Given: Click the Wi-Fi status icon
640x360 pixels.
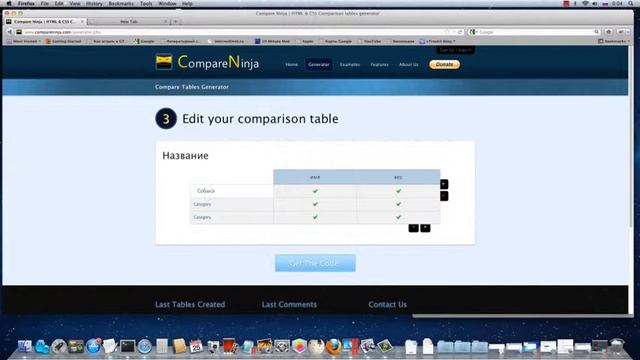Looking at the screenshot, I should coord(585,3).
